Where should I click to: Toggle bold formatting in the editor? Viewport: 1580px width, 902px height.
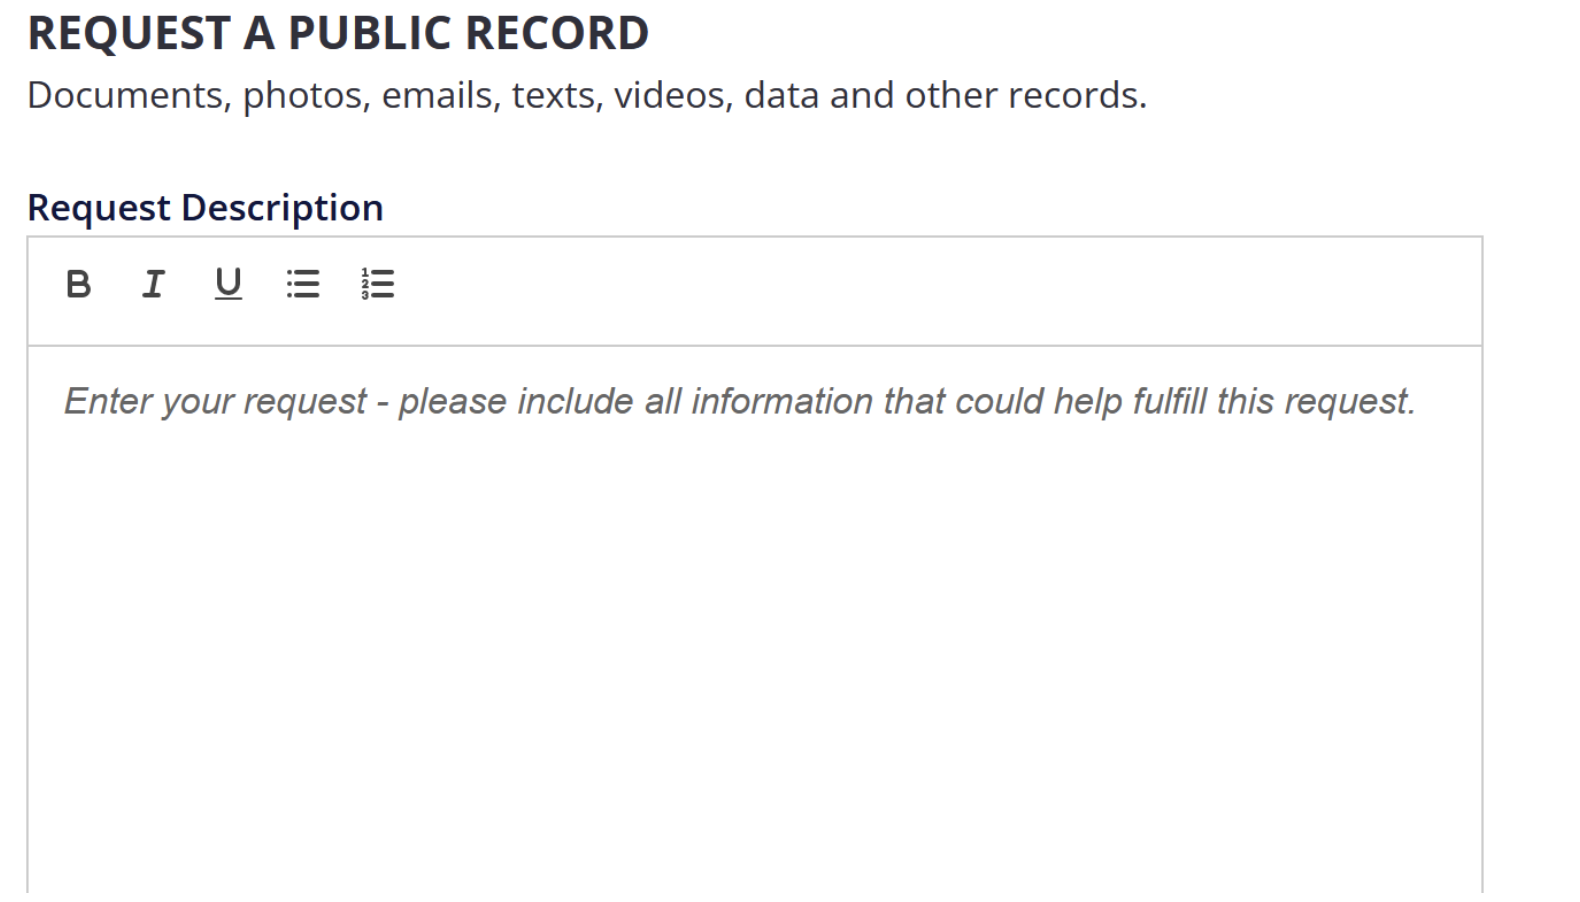78,285
